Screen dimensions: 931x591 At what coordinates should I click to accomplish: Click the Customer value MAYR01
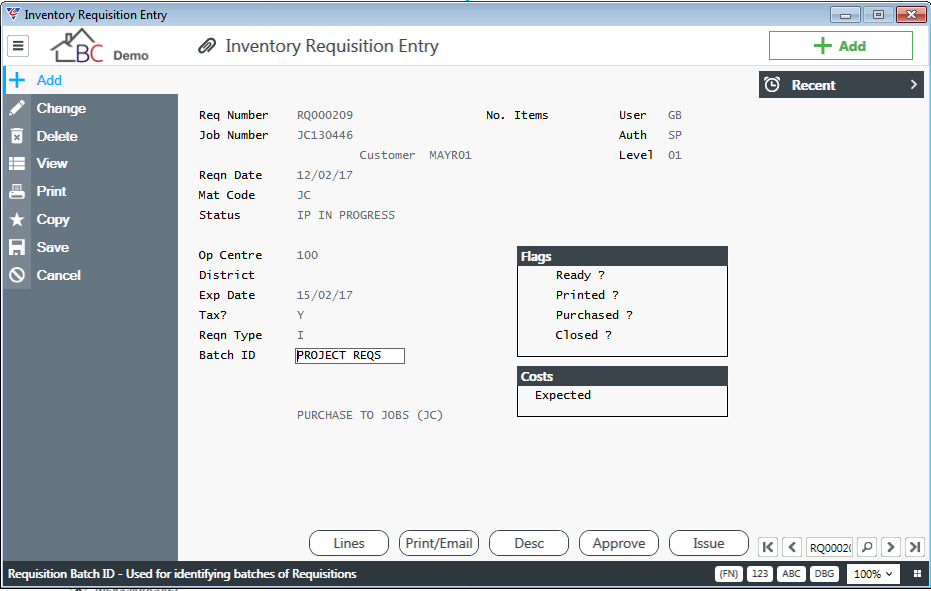450,155
